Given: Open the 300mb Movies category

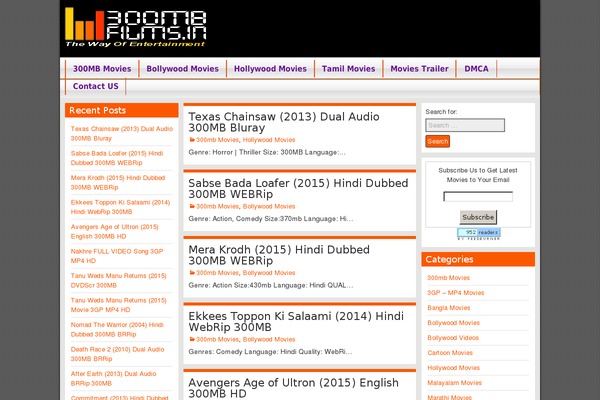Looking at the screenshot, I should pos(448,278).
